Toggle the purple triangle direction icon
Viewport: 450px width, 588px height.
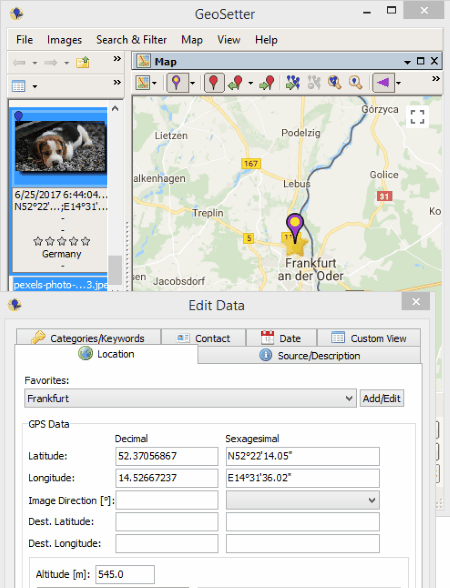pos(383,82)
